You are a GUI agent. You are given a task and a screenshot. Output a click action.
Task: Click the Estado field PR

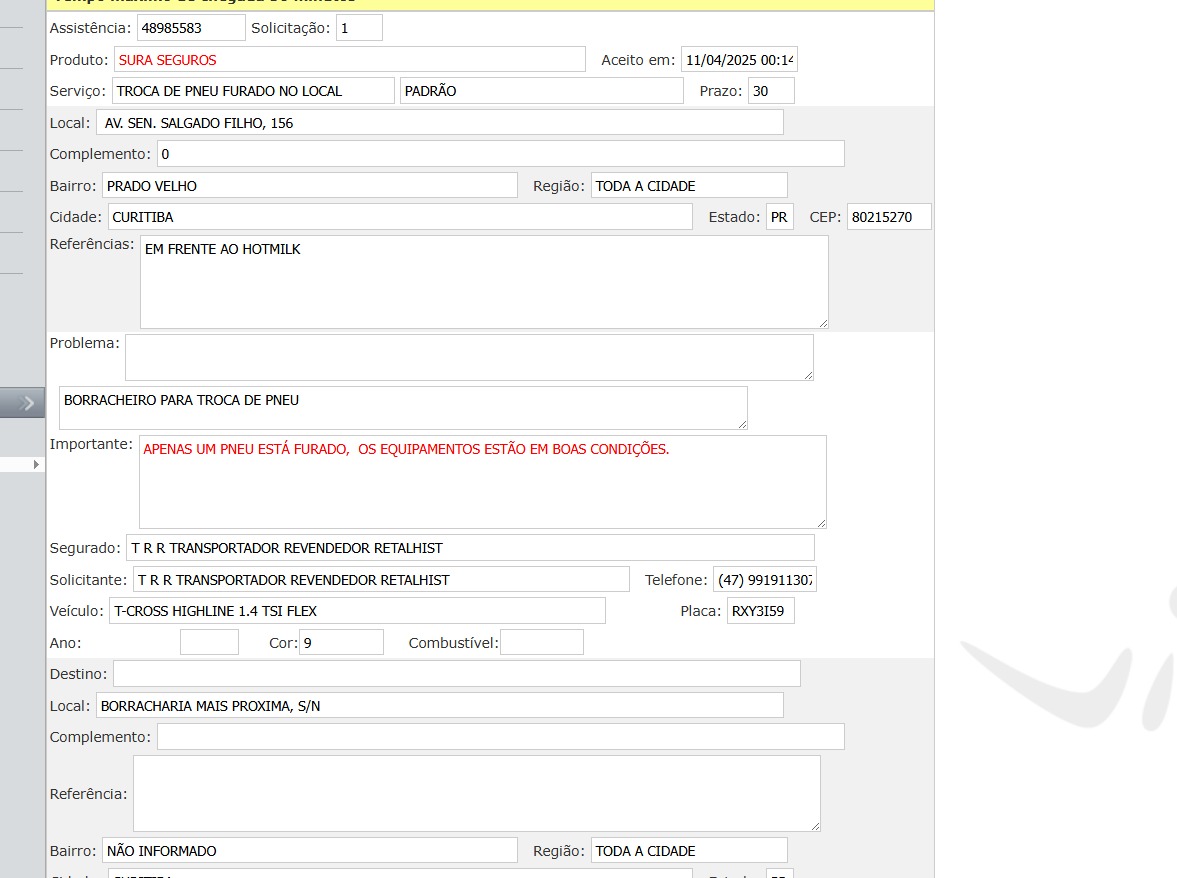(x=780, y=217)
